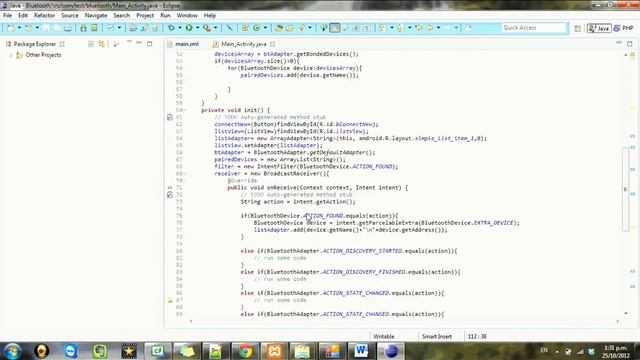Click the Next Annotation icon
Image resolution: width=640 pixels, height=360 pixels.
click(x=382, y=28)
